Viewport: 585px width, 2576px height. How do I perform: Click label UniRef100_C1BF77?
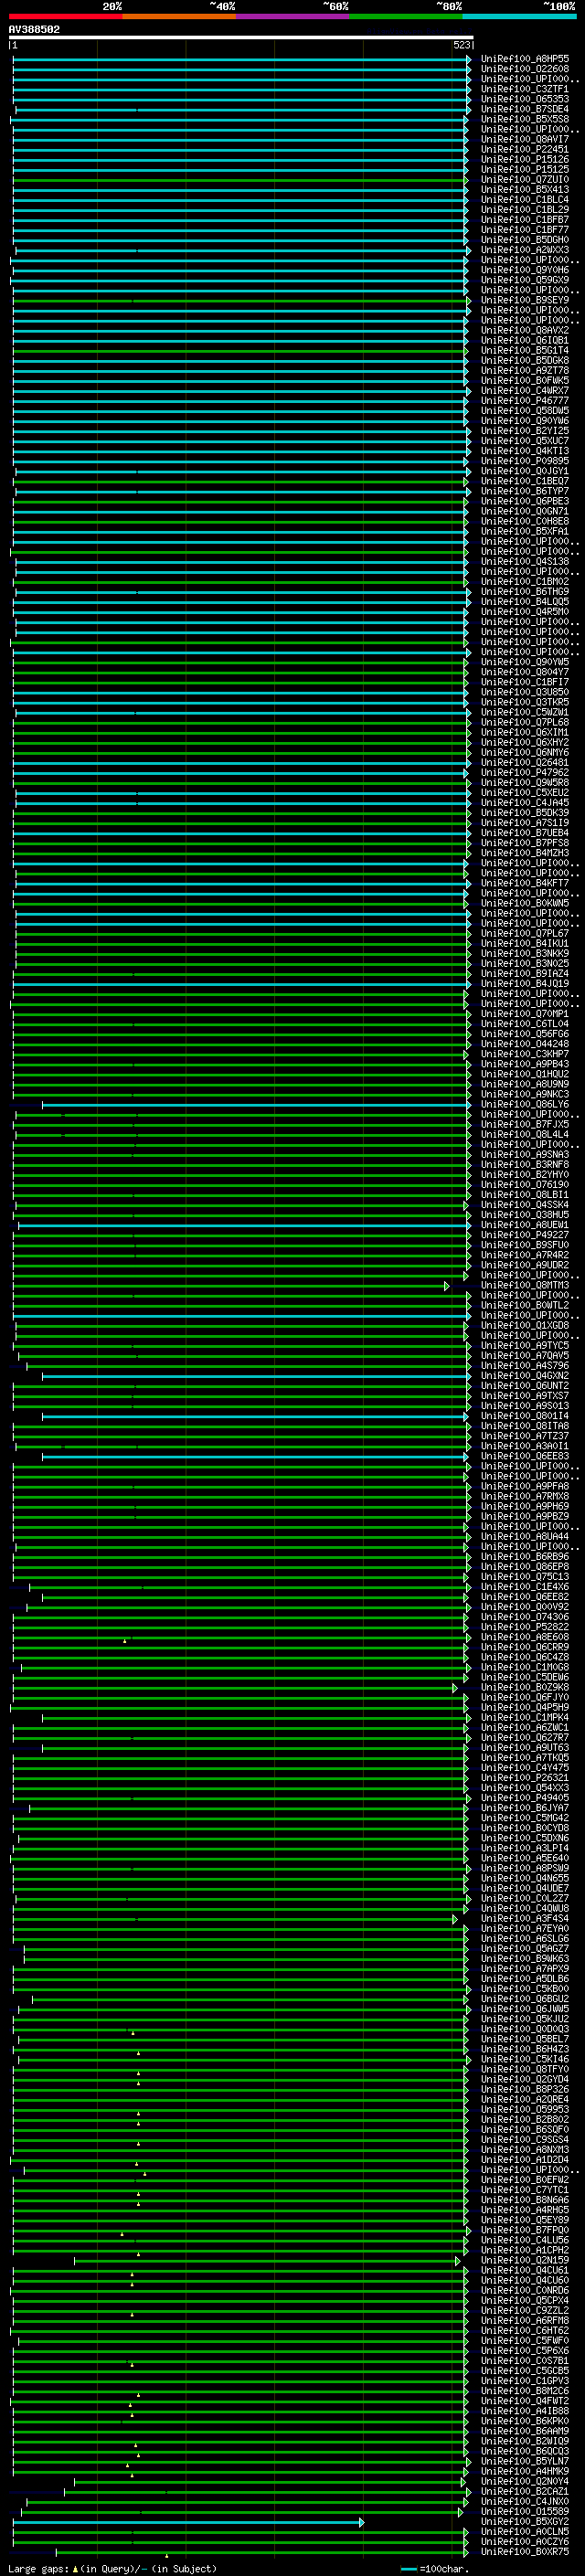click(525, 229)
